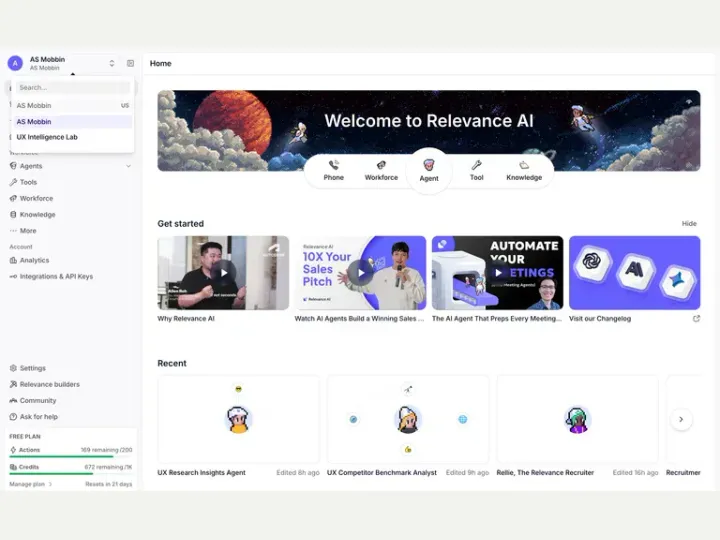Open Ask for help
This screenshot has width=720, height=540.
point(39,417)
